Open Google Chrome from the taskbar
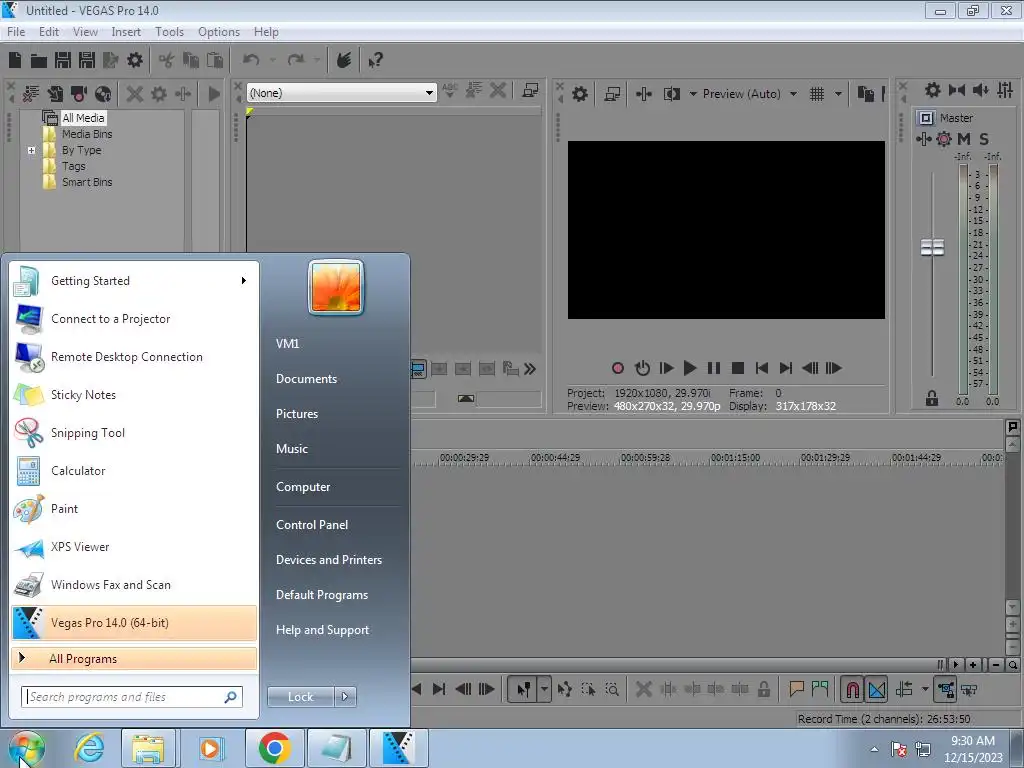This screenshot has width=1024, height=768. coord(274,748)
